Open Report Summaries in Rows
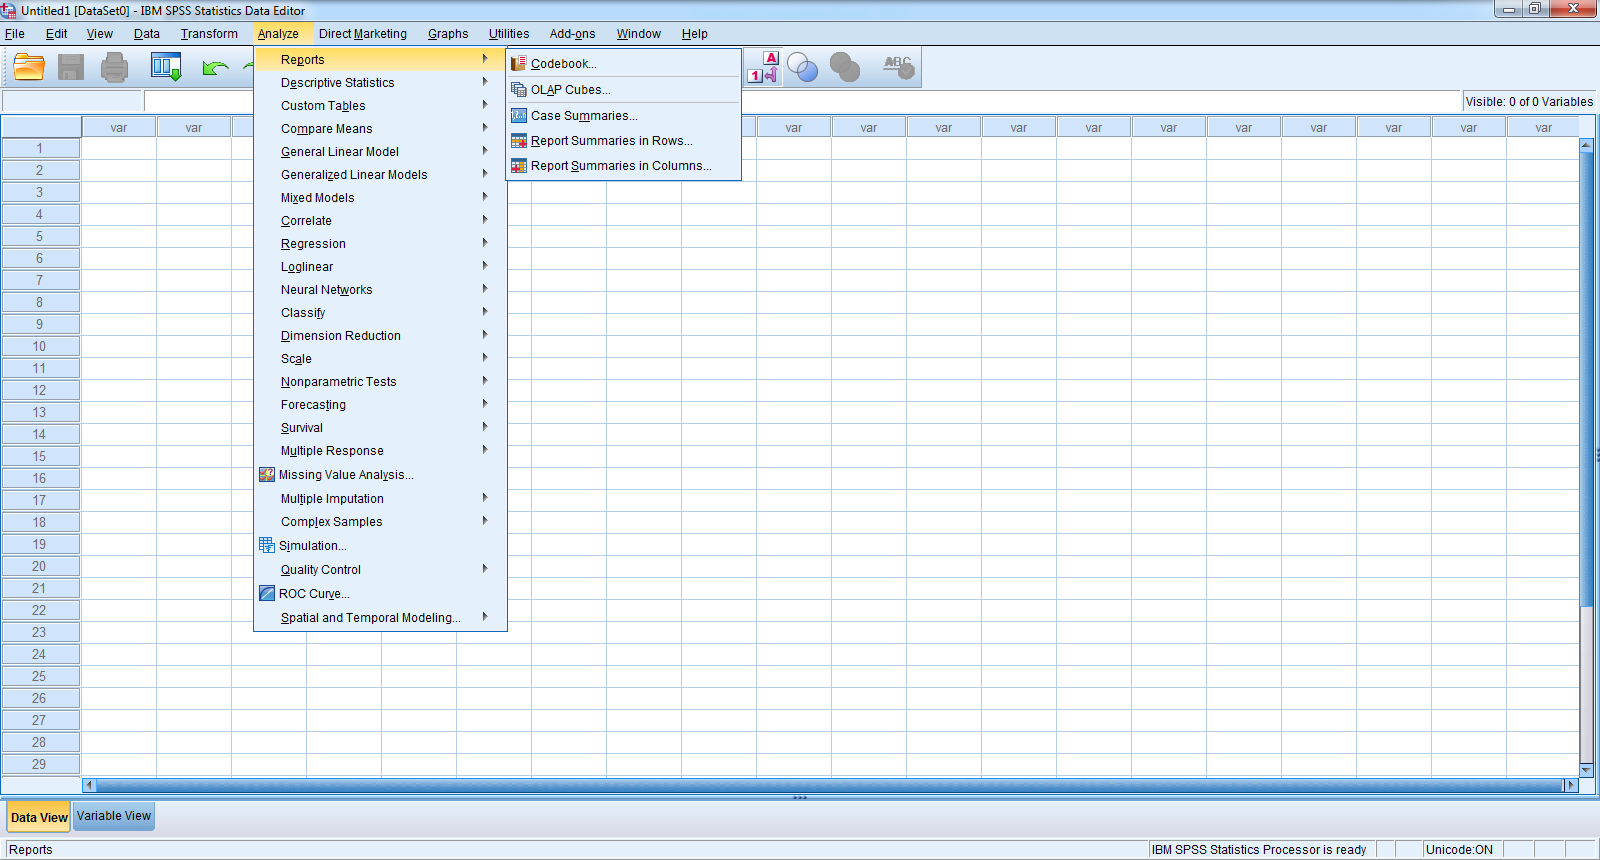The height and width of the screenshot is (860, 1600). 624,141
